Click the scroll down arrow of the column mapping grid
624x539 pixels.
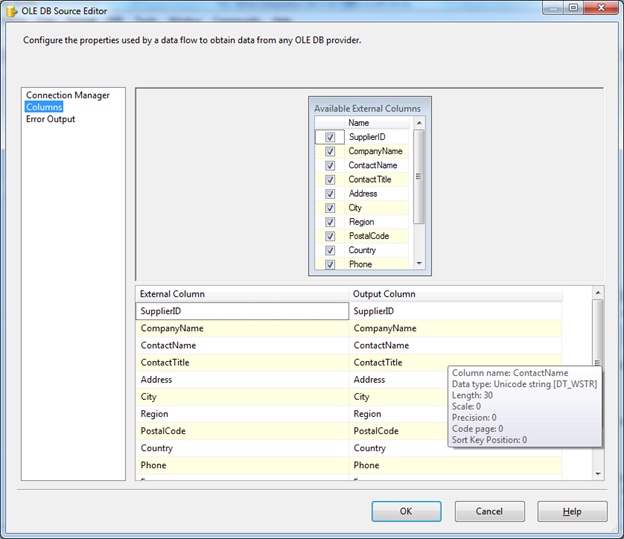pos(598,474)
